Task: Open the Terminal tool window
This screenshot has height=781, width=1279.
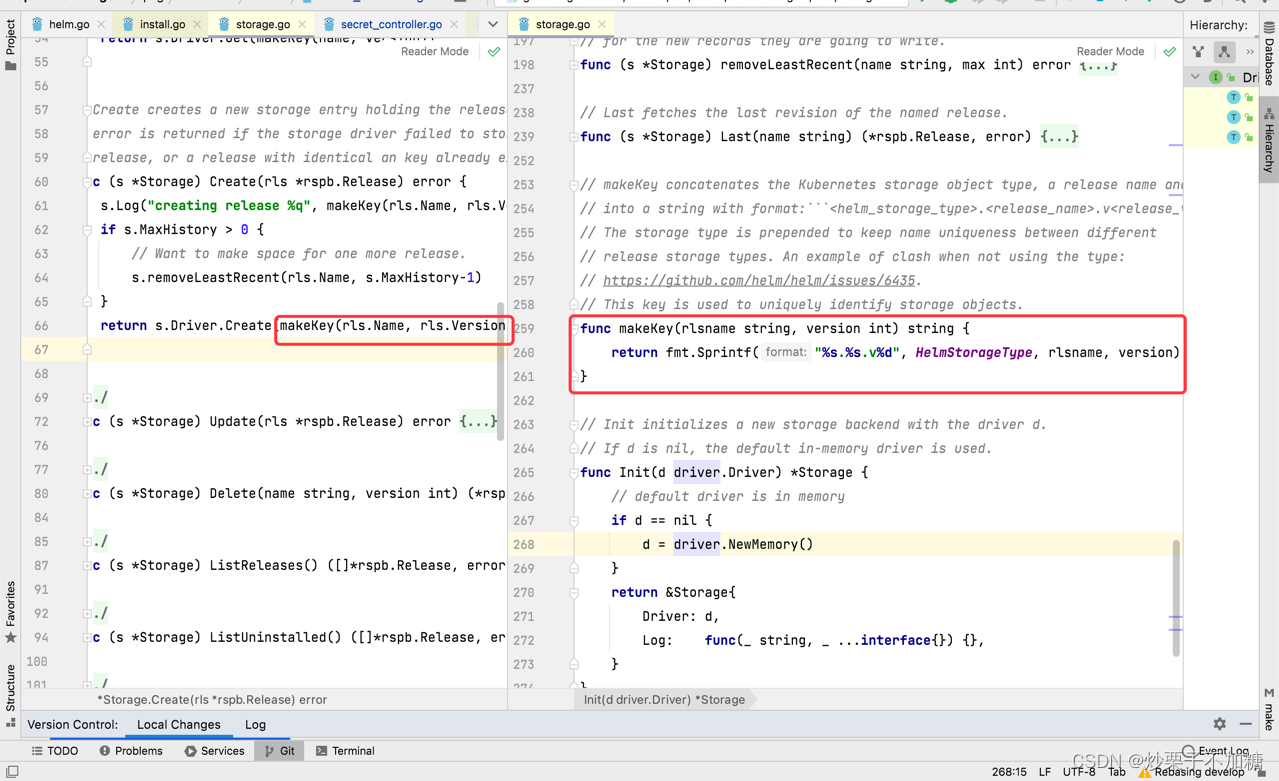Action: 345,751
